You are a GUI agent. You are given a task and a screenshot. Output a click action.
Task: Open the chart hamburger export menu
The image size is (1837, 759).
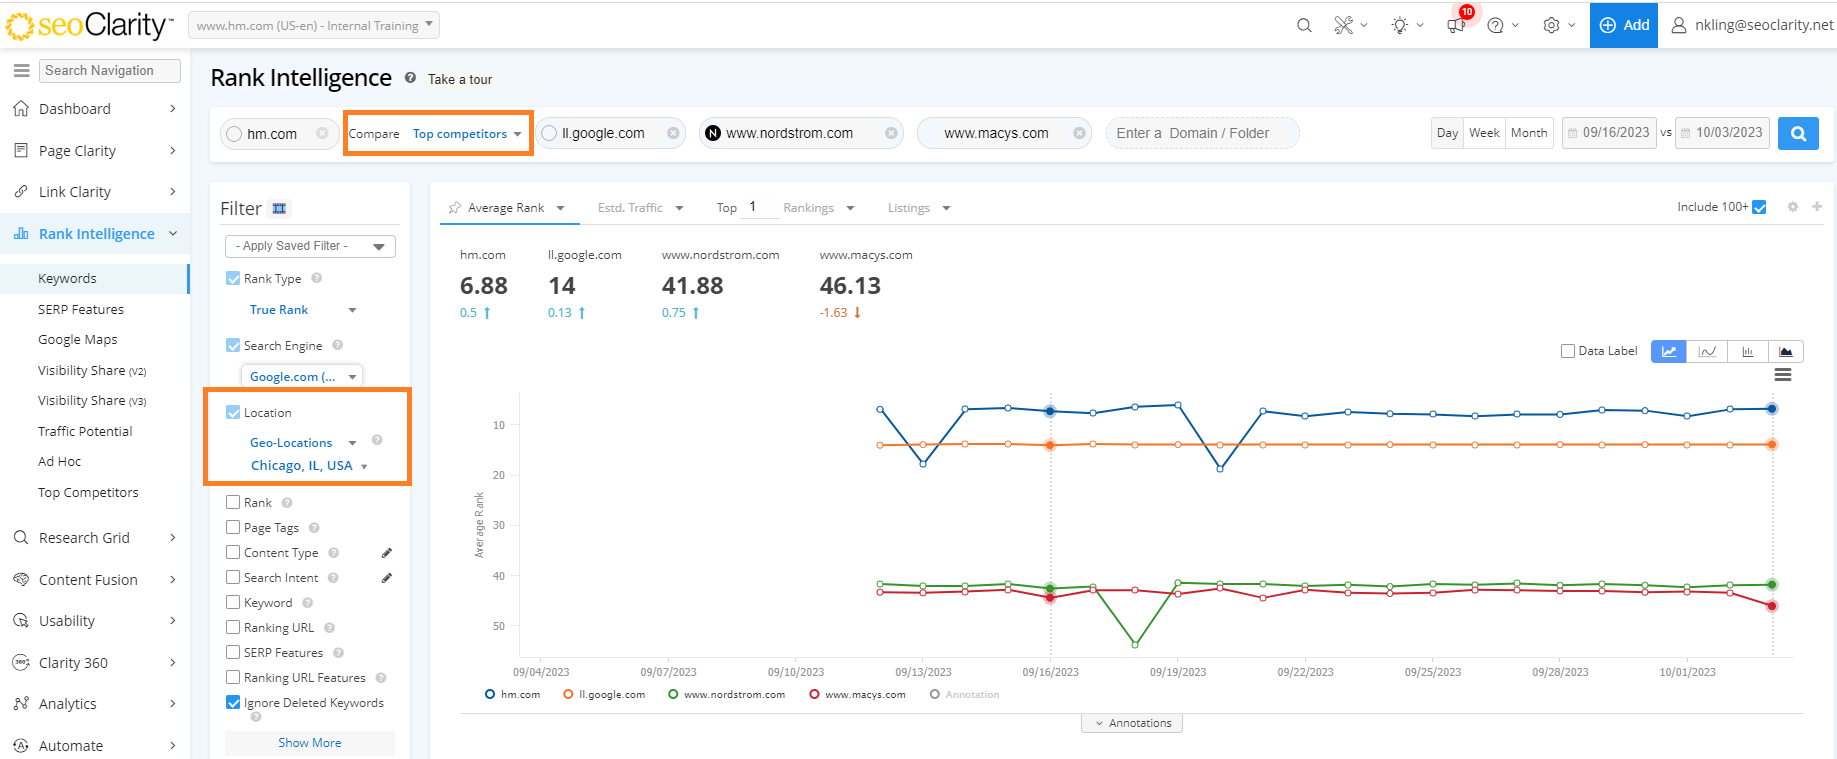(1782, 375)
